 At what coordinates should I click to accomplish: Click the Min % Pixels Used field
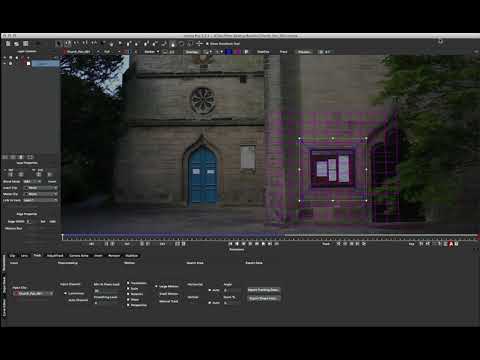[106, 291]
